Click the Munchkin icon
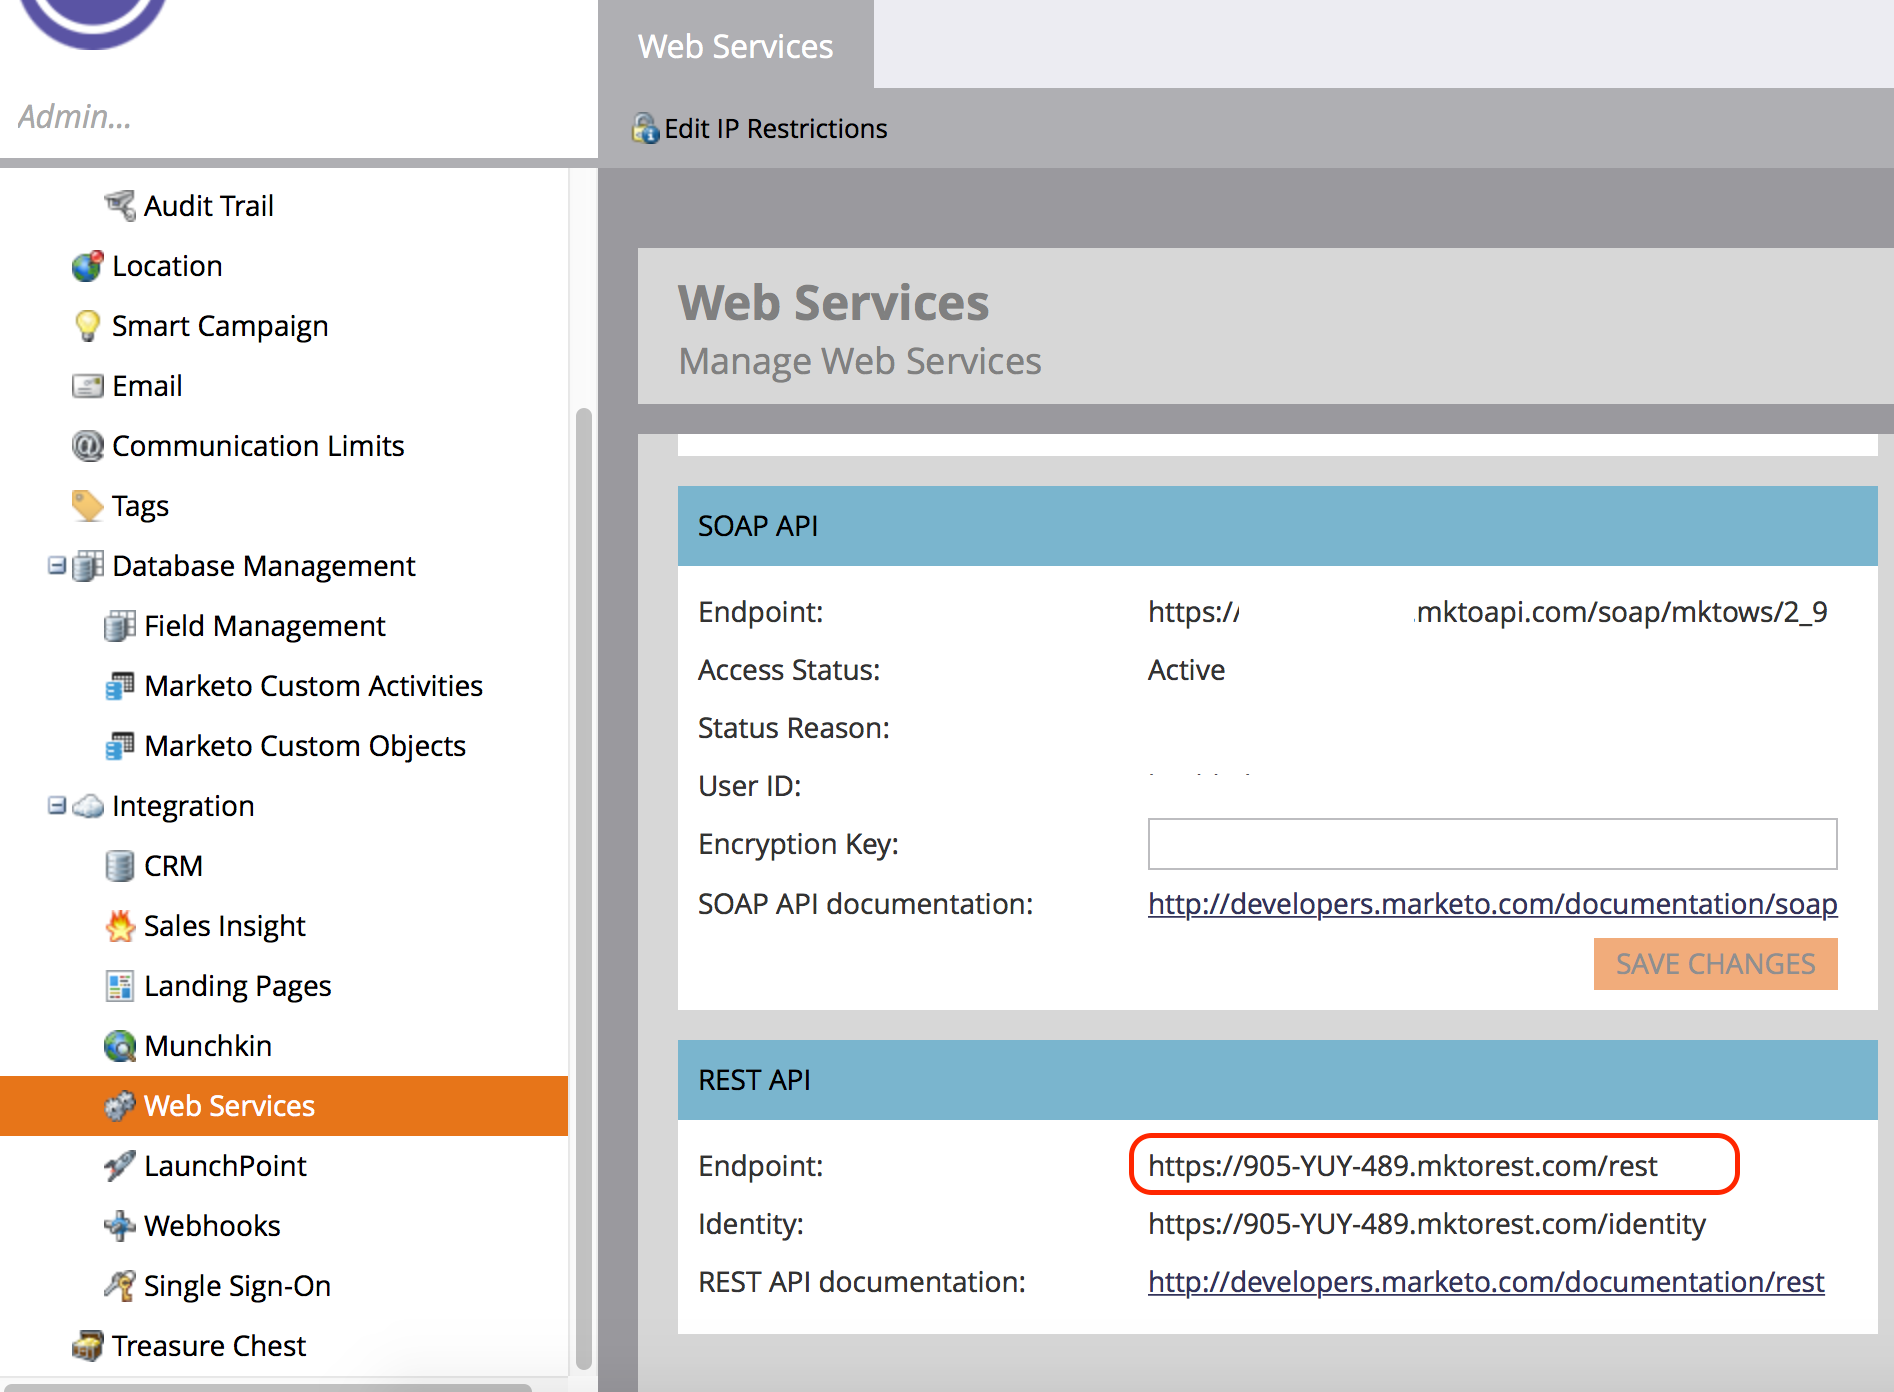The image size is (1894, 1392). pos(120,1046)
